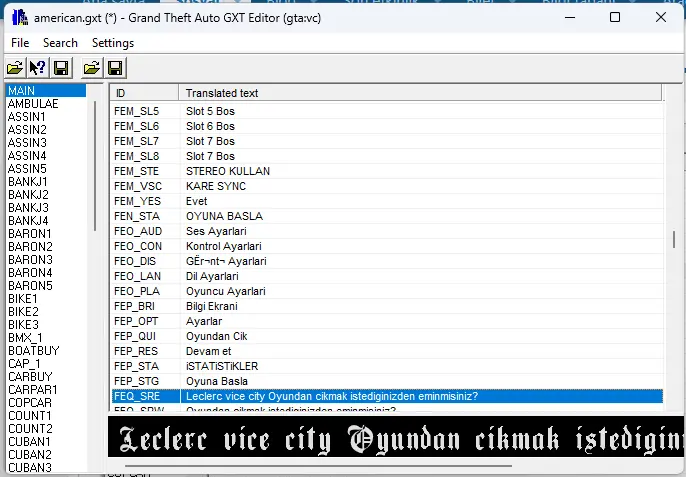Click the second save floppy disk icon
Screen dimensions: 686x477
point(115,68)
